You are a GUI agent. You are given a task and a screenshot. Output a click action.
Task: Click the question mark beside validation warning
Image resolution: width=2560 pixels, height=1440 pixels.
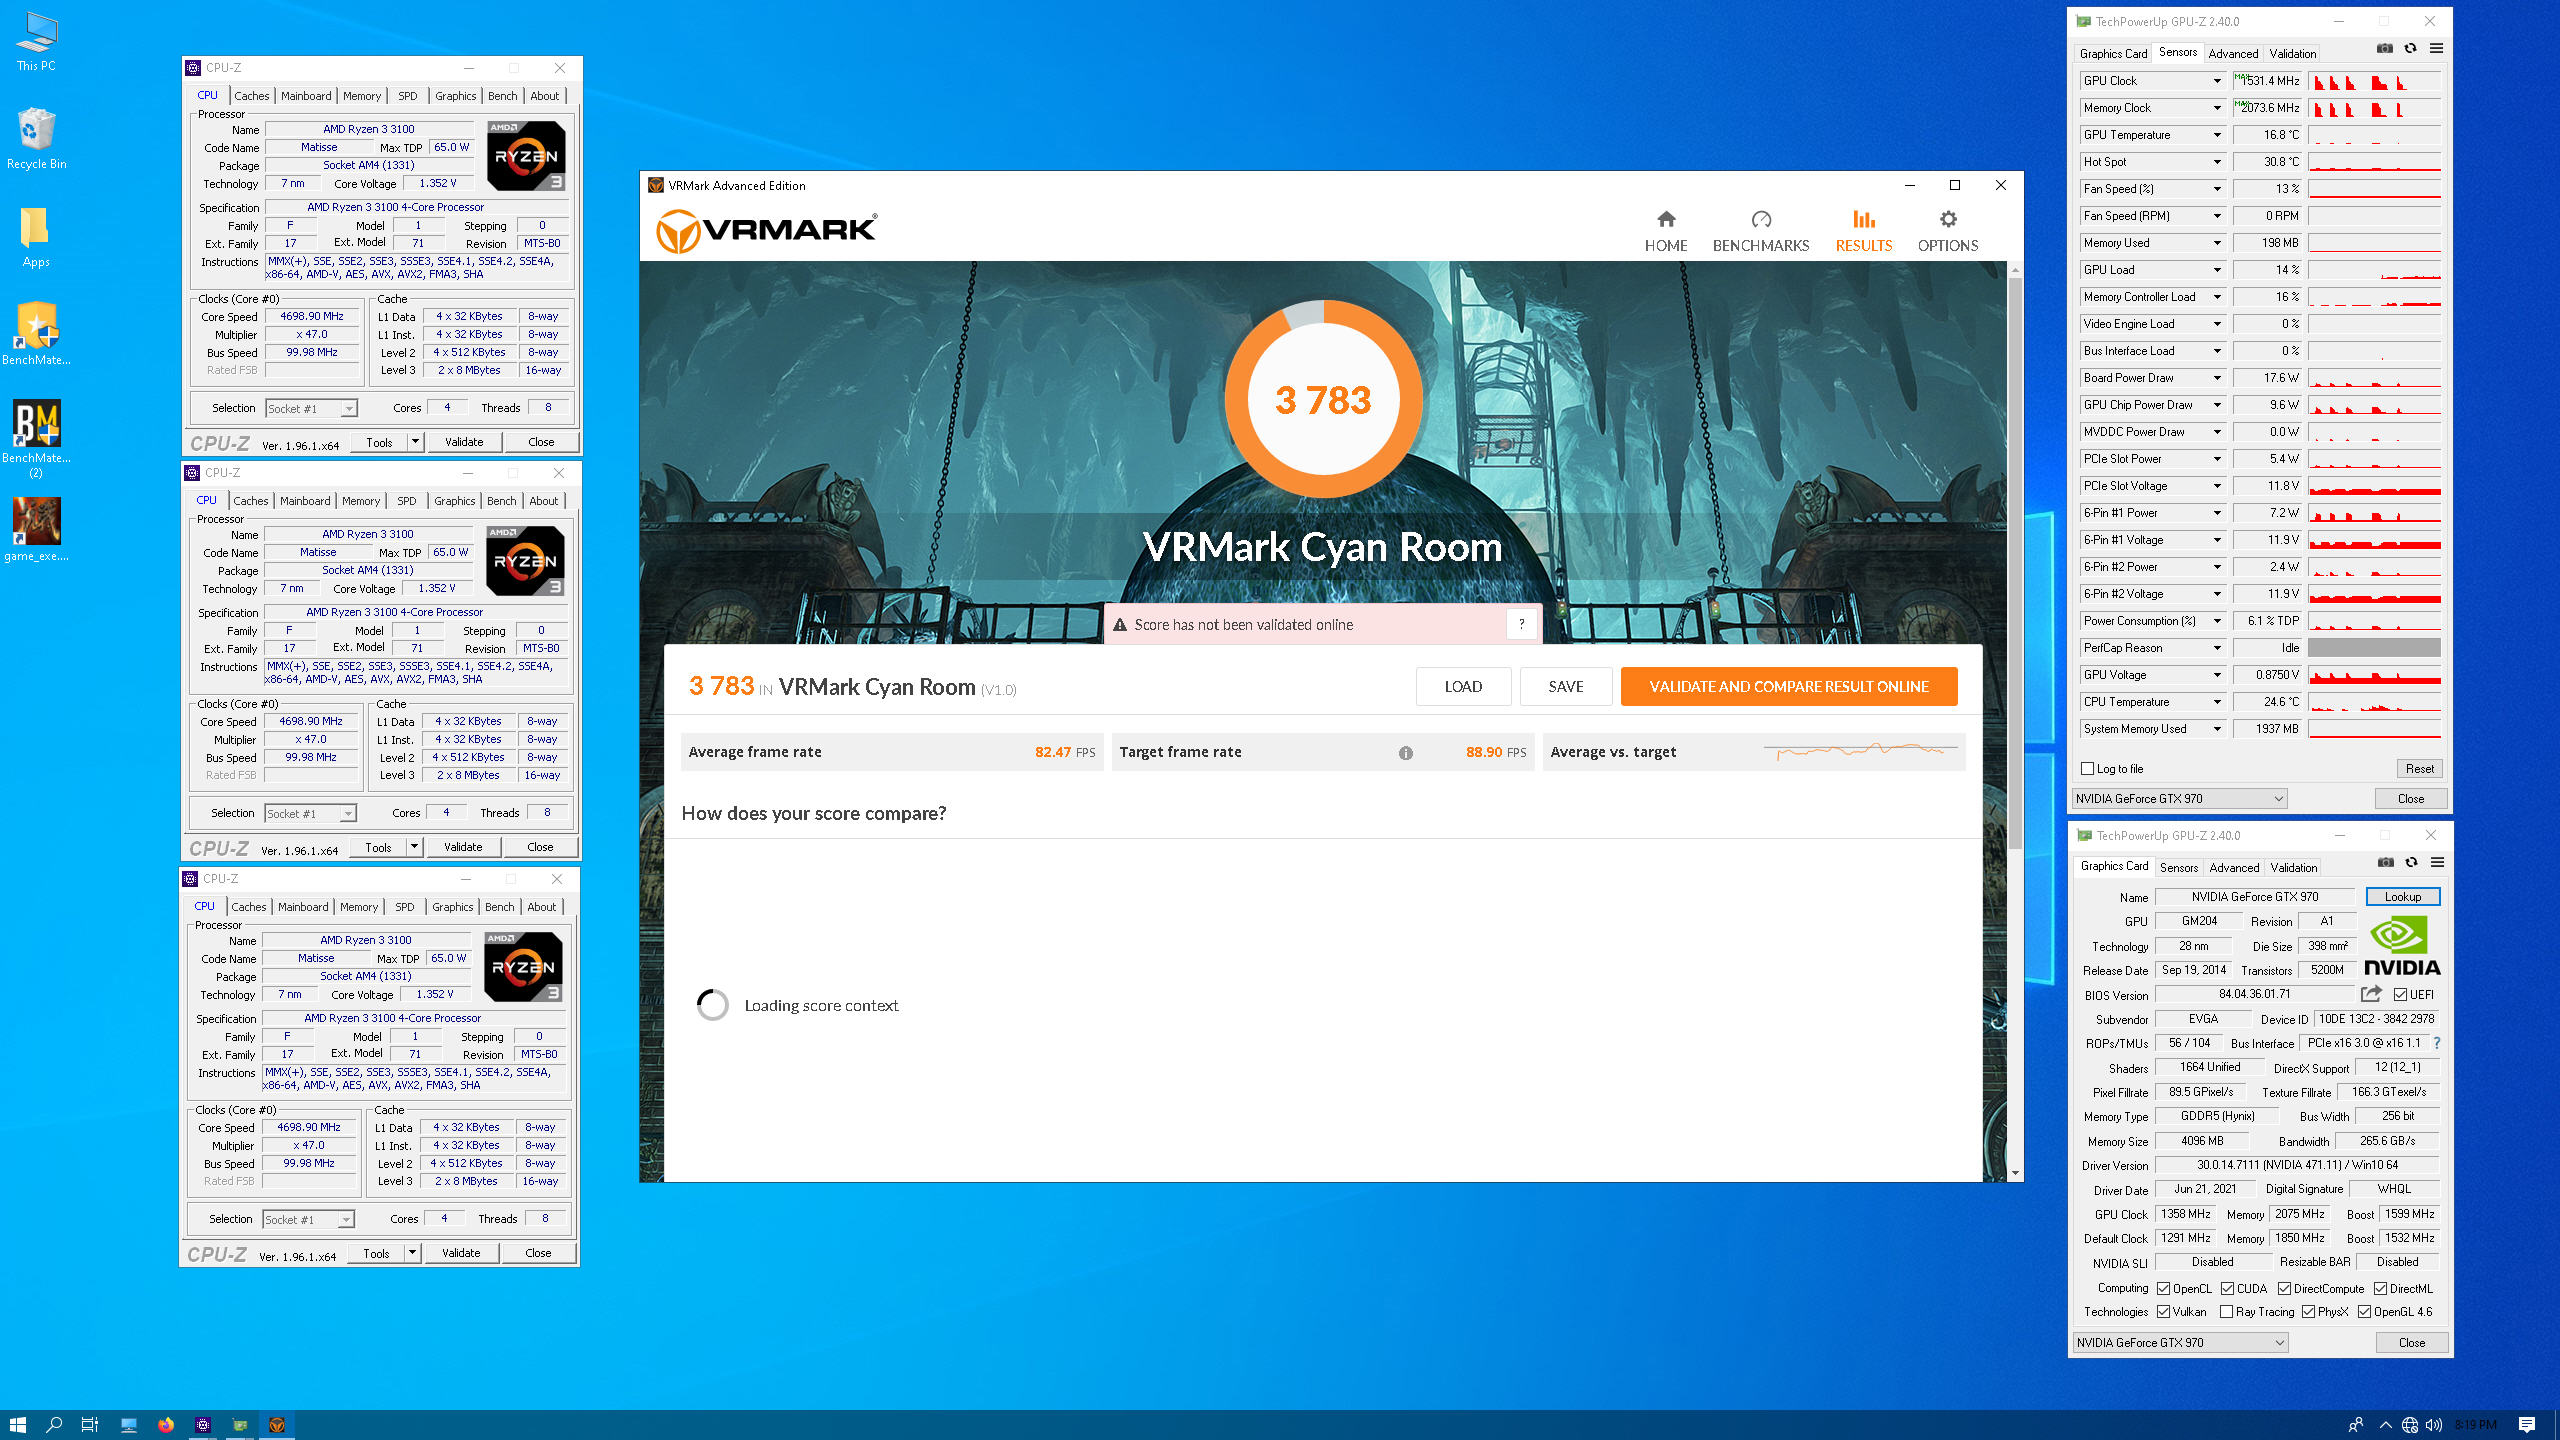1521,624
